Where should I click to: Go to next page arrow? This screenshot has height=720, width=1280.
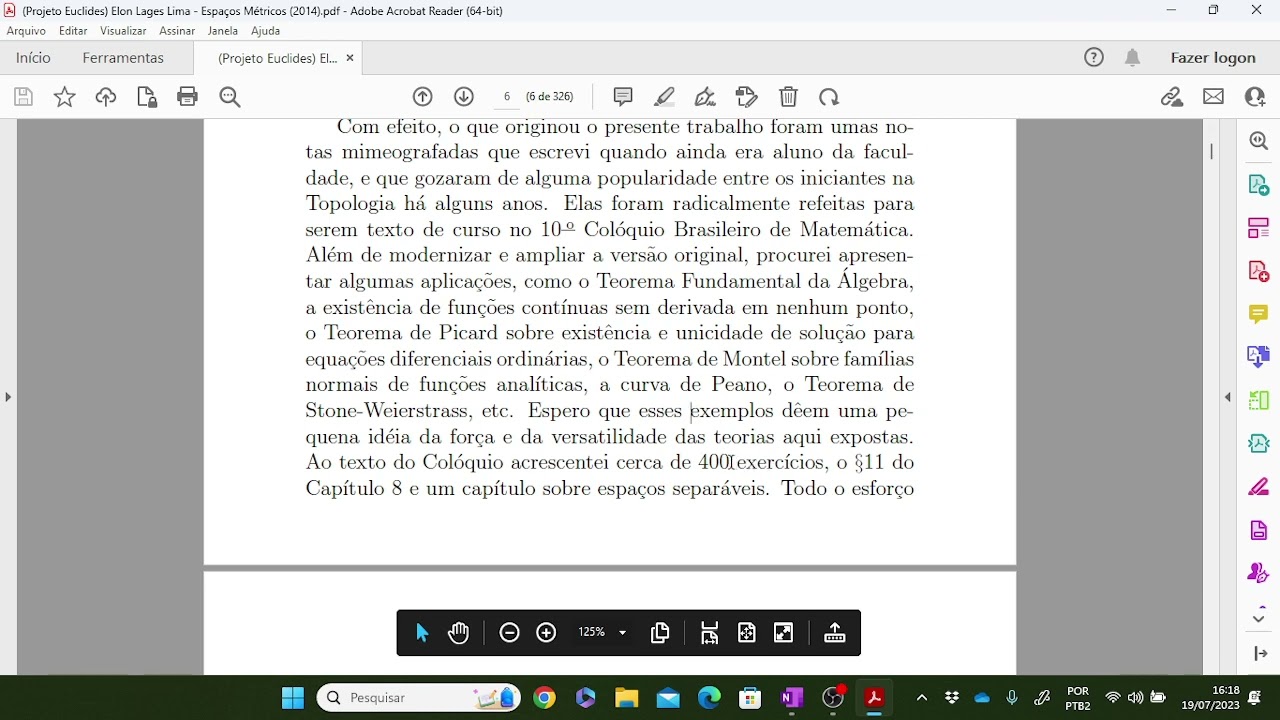pos(464,97)
